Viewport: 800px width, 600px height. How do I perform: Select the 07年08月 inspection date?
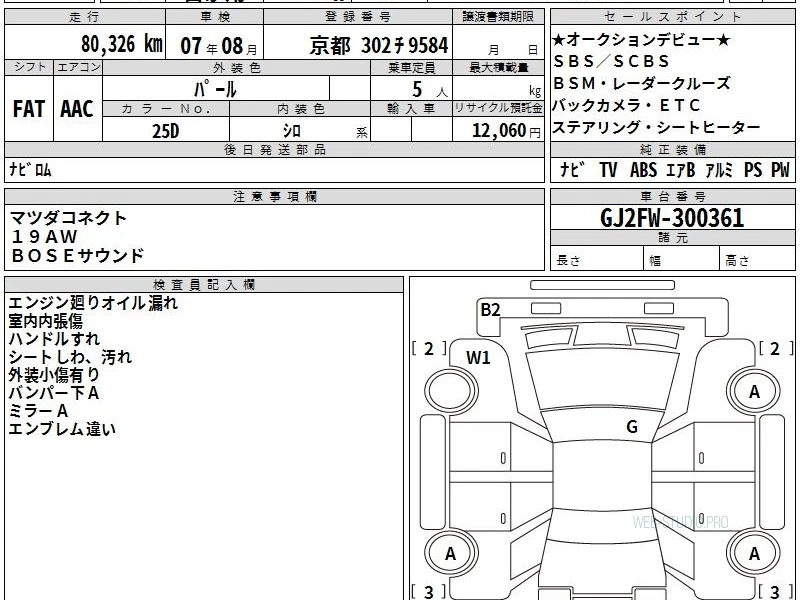(x=219, y=46)
